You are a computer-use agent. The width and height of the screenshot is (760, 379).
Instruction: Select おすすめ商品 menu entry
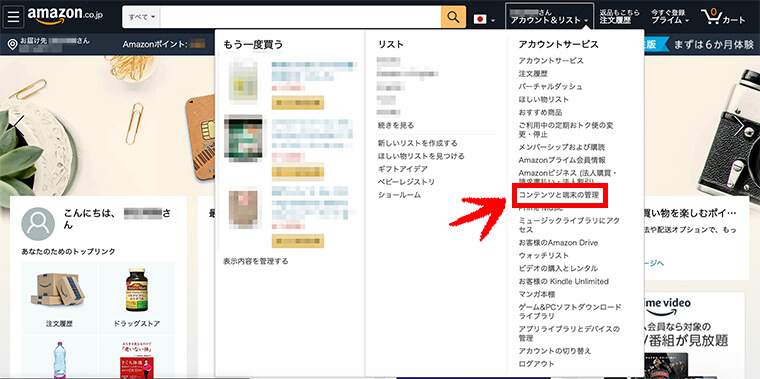540,112
